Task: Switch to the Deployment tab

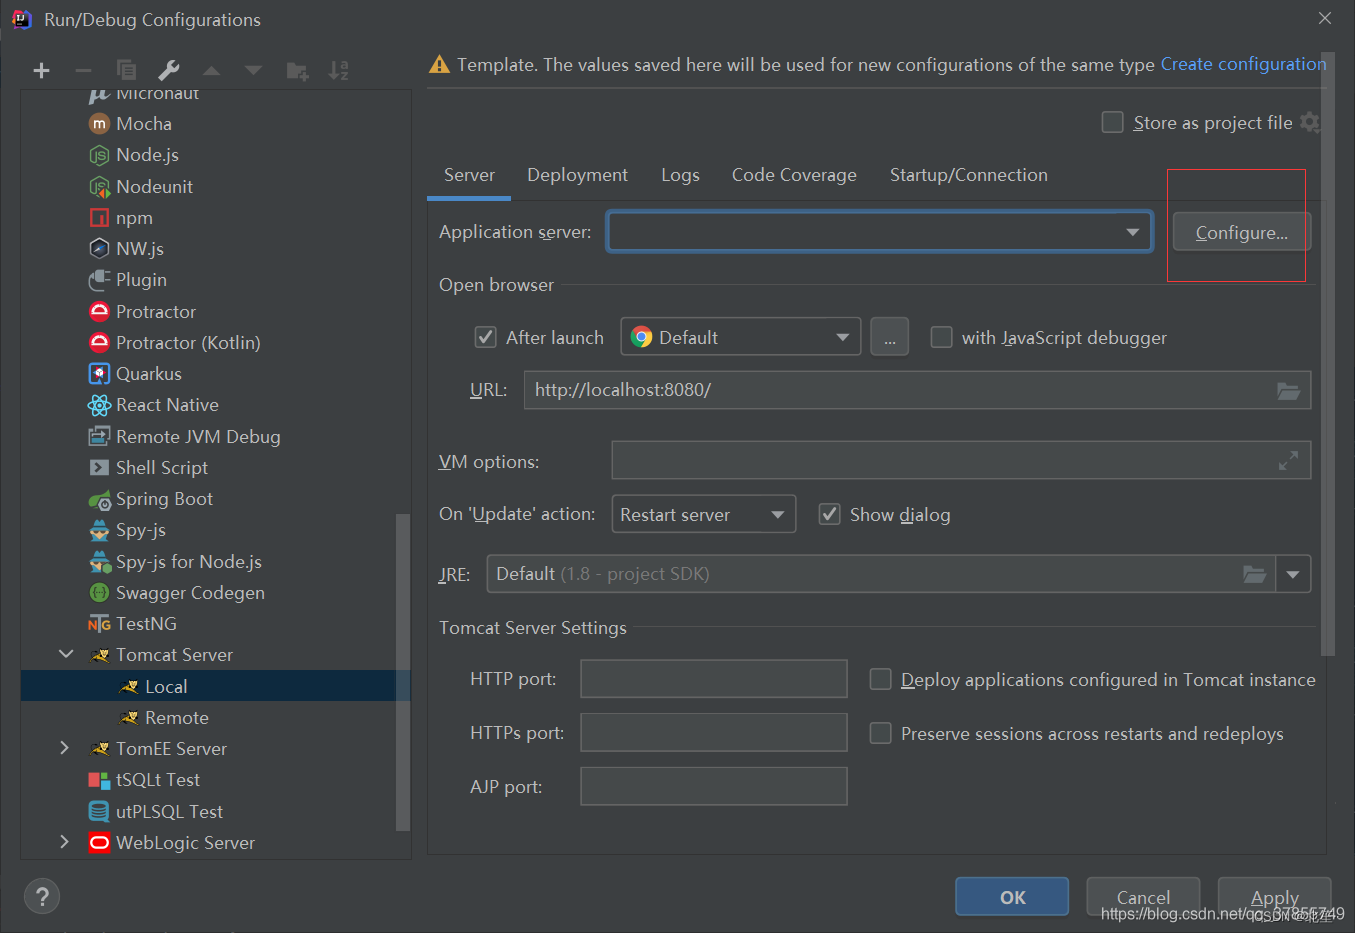Action: 577,175
